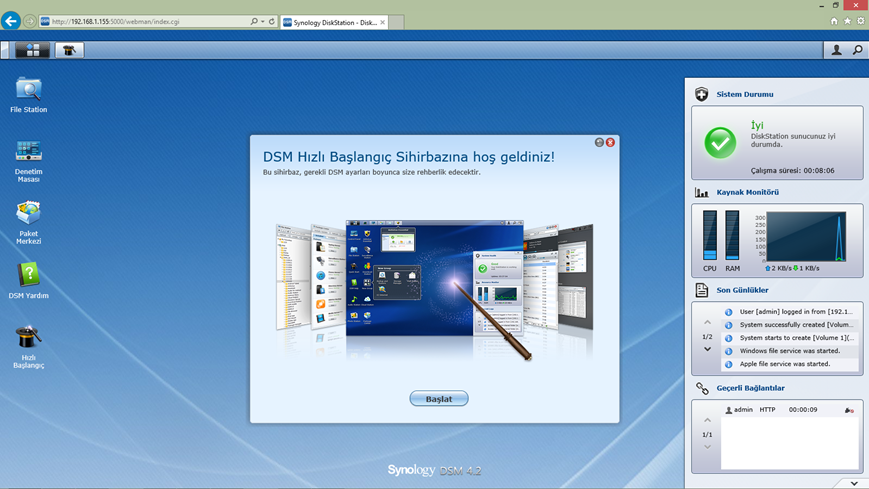Image resolution: width=869 pixels, height=489 pixels.
Task: Click the browser home icon
Action: [834, 21]
